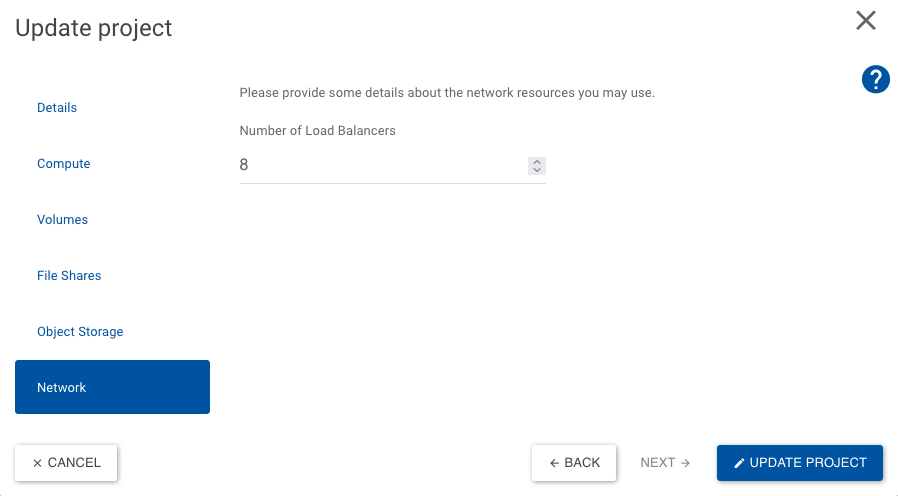Increment the Load Balancers count
The image size is (898, 496).
(537, 161)
